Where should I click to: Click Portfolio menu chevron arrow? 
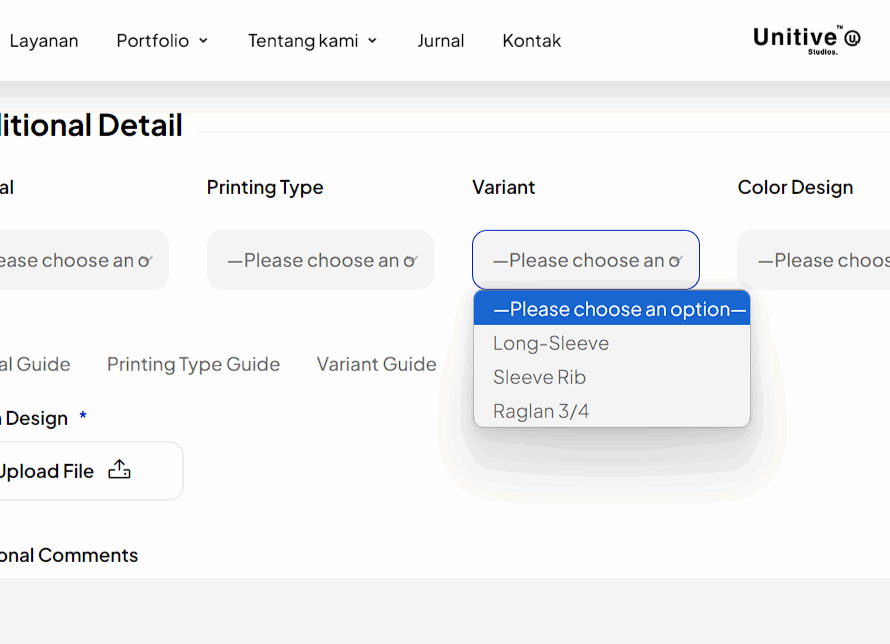(x=203, y=41)
